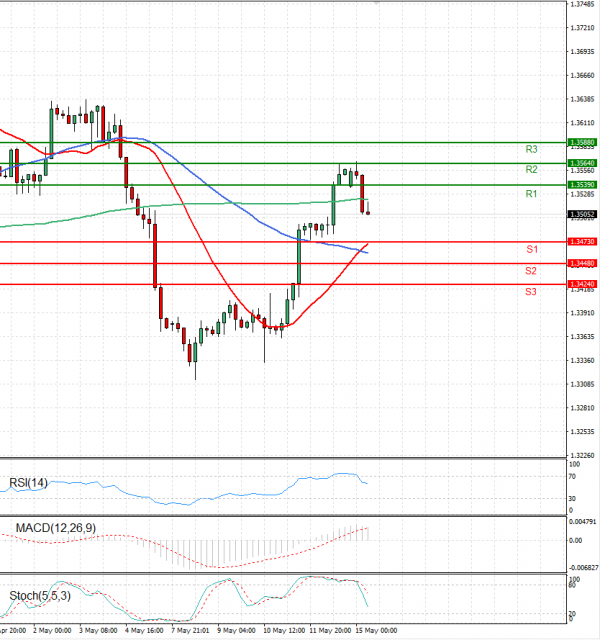Viewport: 600px width, 640px height.
Task: Select the 1.35390 green price tag
Action: click(x=581, y=185)
